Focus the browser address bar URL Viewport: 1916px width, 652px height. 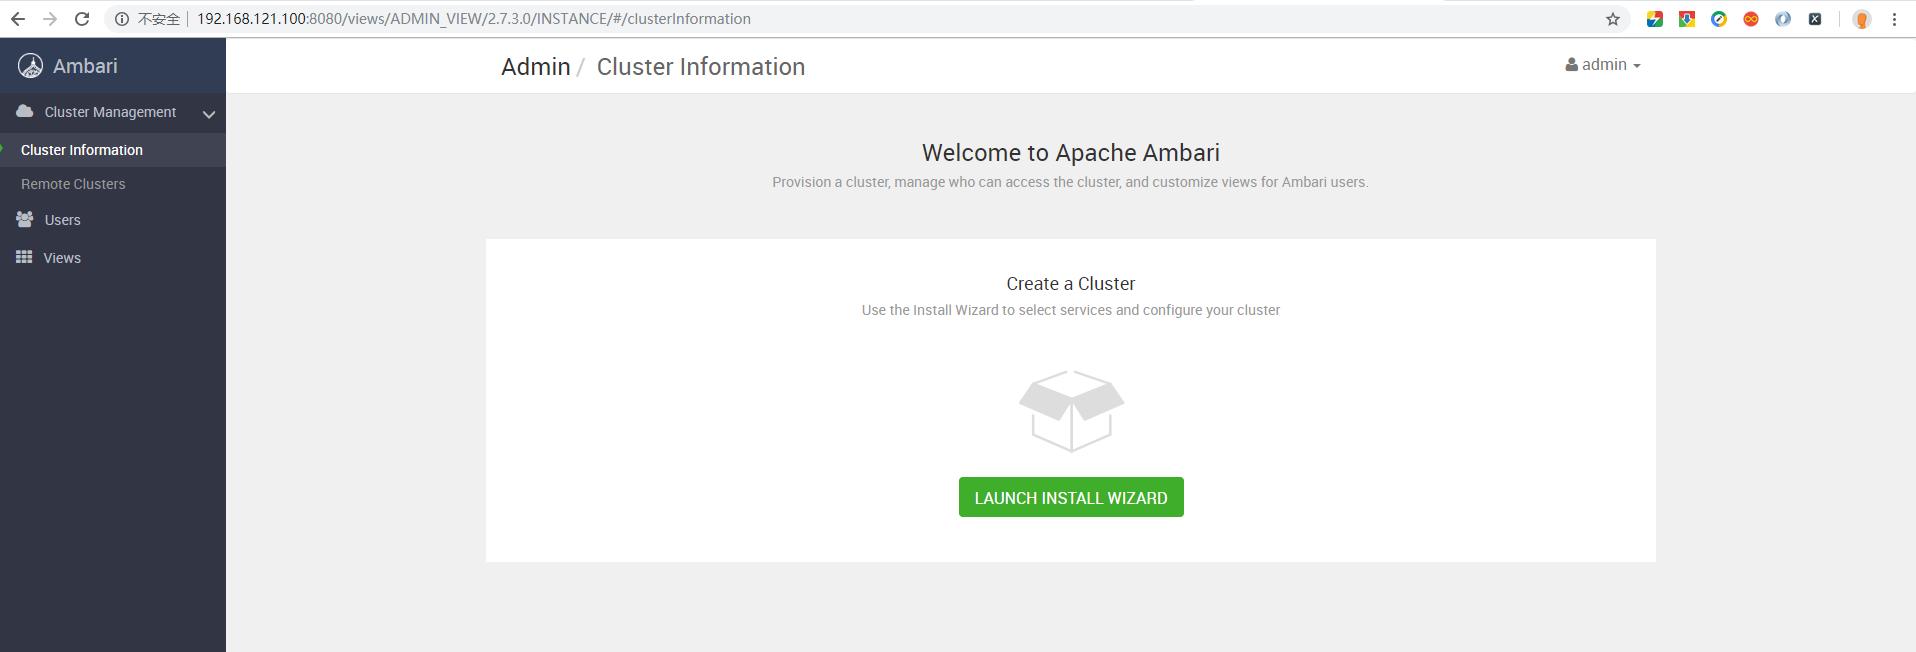[x=474, y=19]
